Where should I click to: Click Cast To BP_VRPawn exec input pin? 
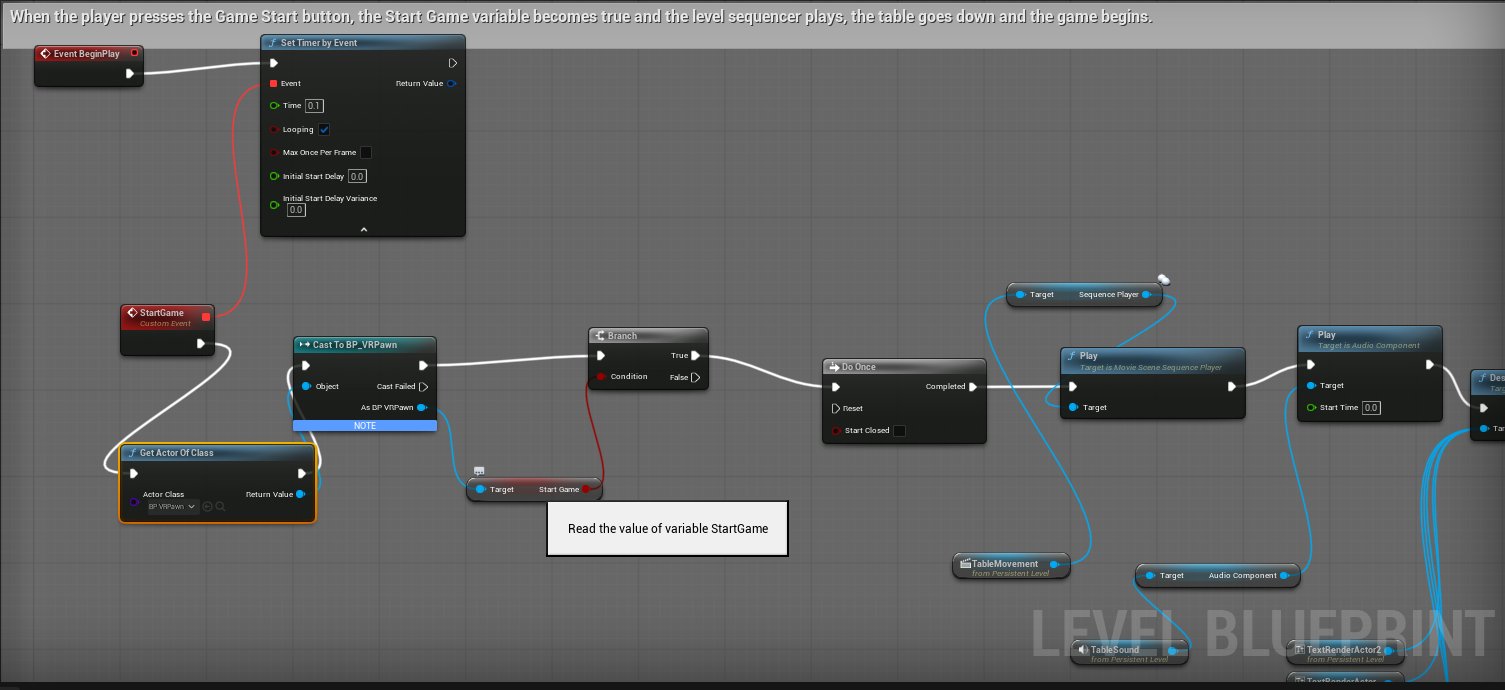(x=306, y=365)
